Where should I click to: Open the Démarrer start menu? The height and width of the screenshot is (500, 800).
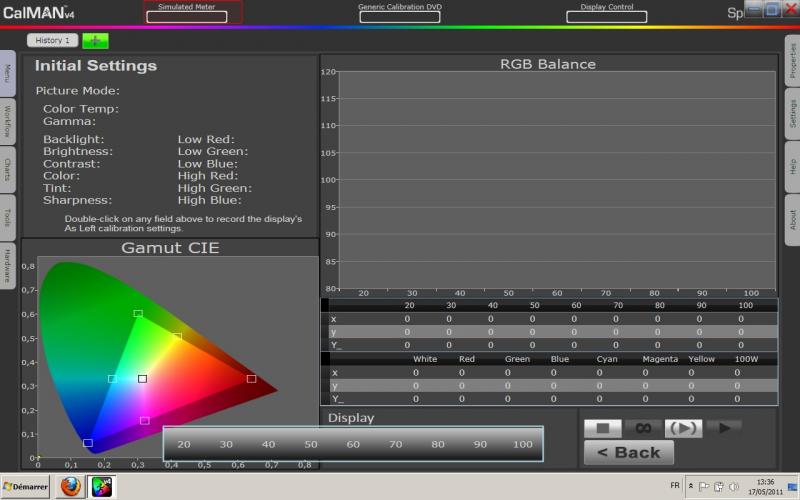click(x=25, y=487)
